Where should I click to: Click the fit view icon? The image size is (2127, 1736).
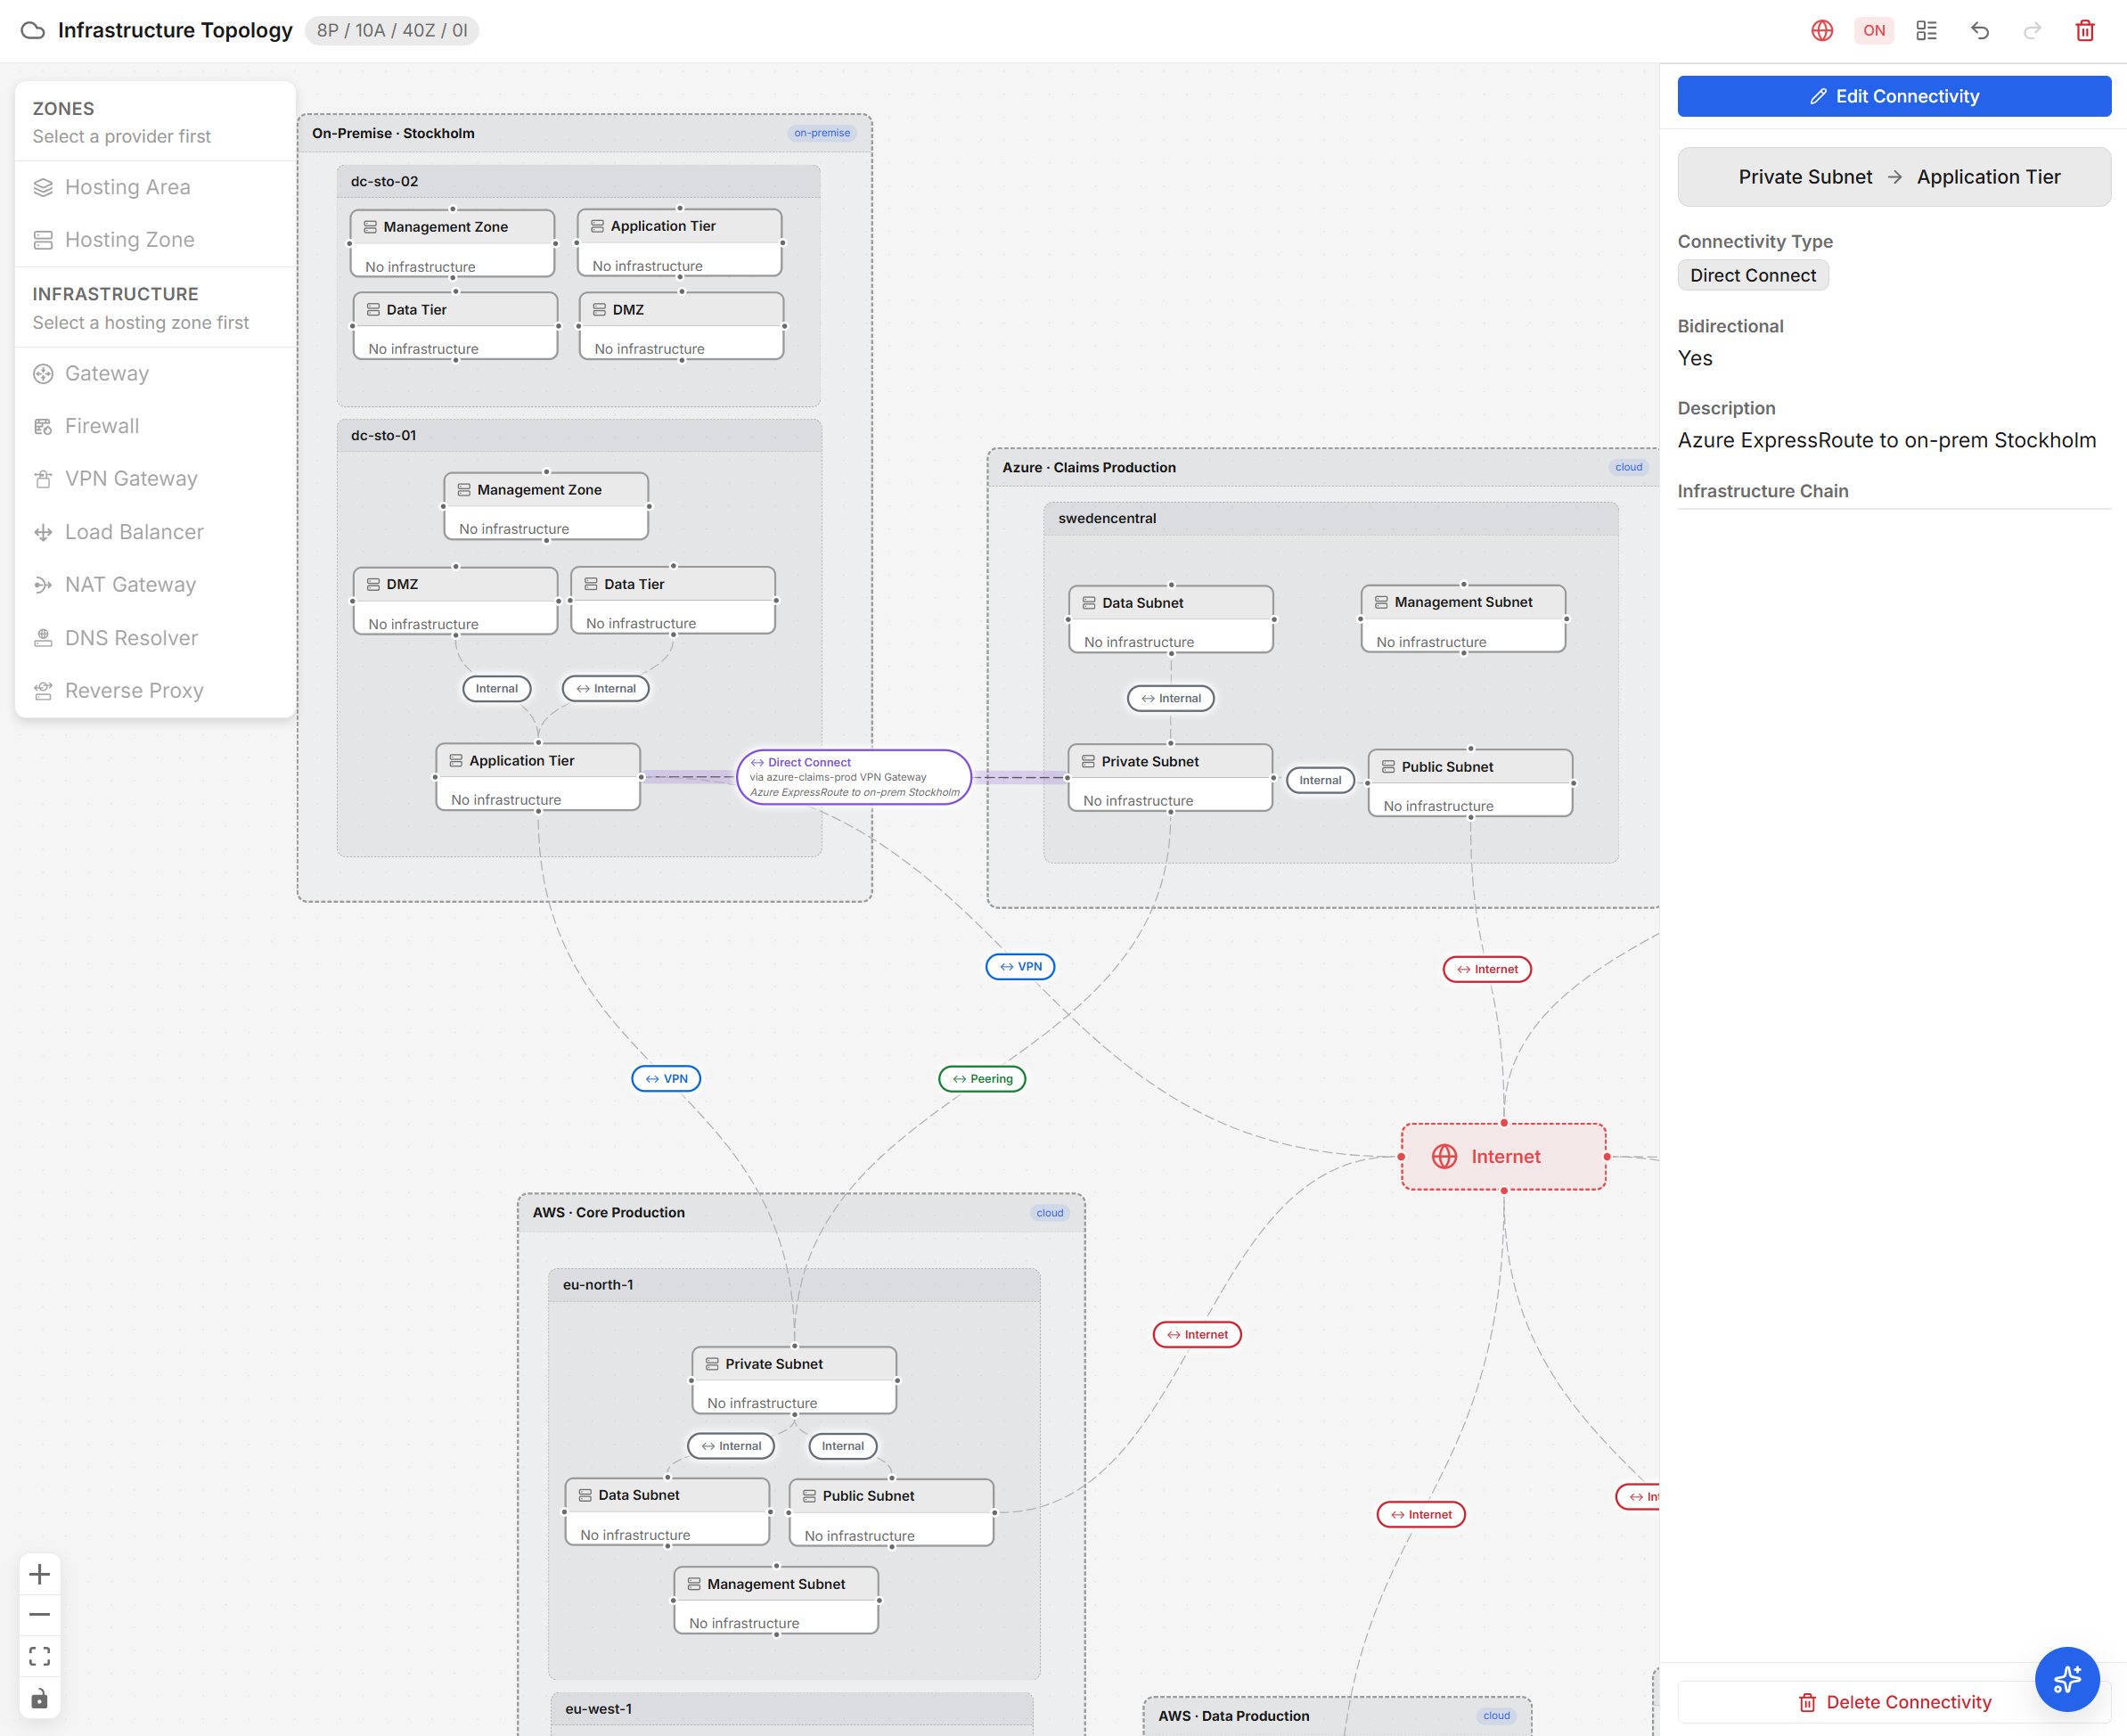point(39,1656)
